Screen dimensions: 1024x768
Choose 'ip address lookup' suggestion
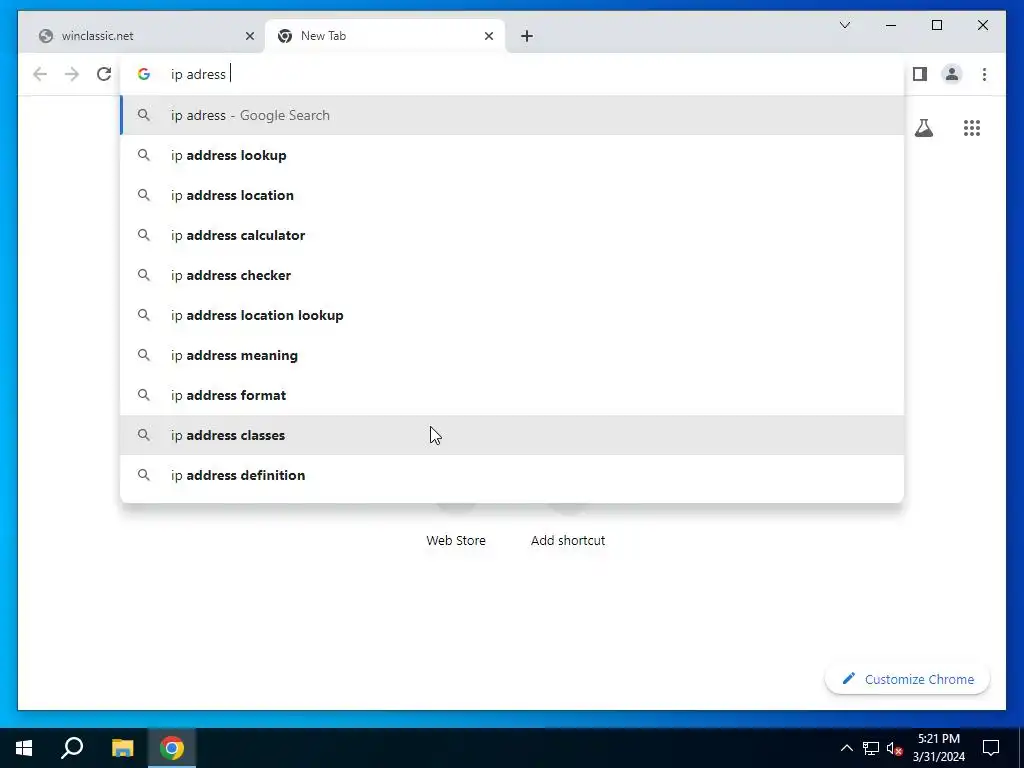[x=512, y=155]
